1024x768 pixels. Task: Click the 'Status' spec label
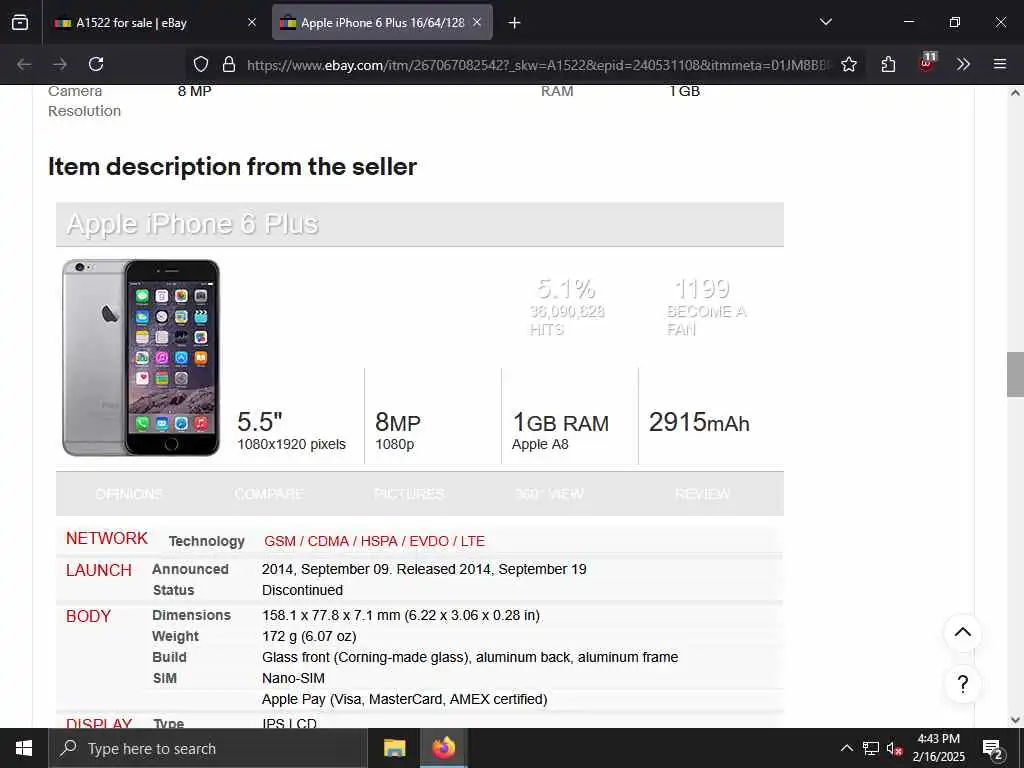173,590
